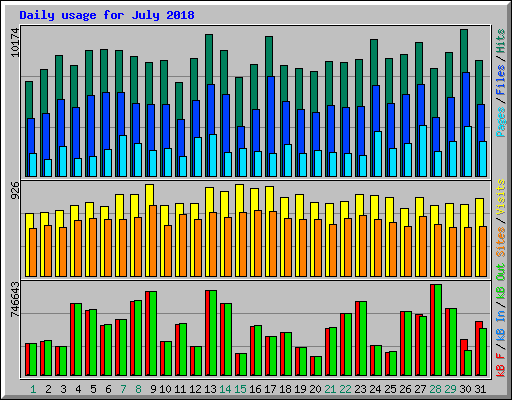Screen dimensions: 512x400
Task: Click the "Sites" legend label
Action: coord(501,242)
